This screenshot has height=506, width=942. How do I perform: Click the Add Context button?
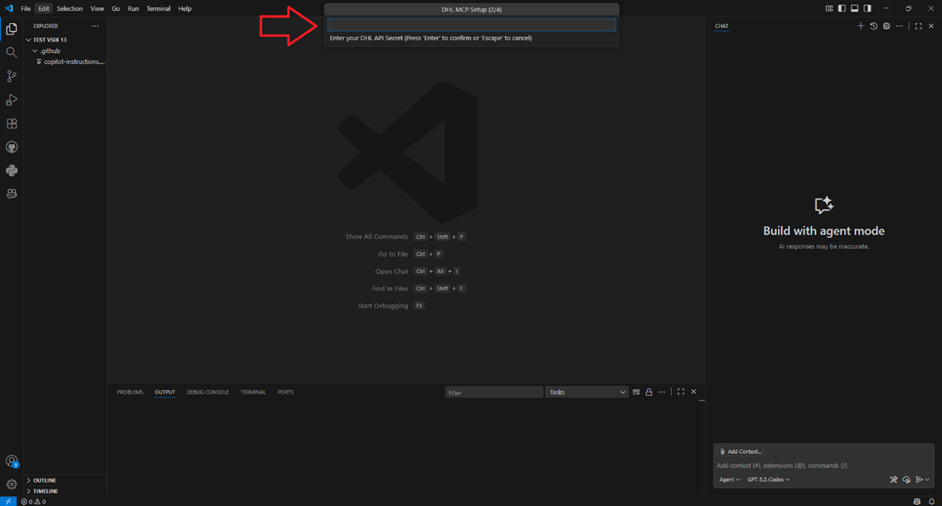[740, 452]
